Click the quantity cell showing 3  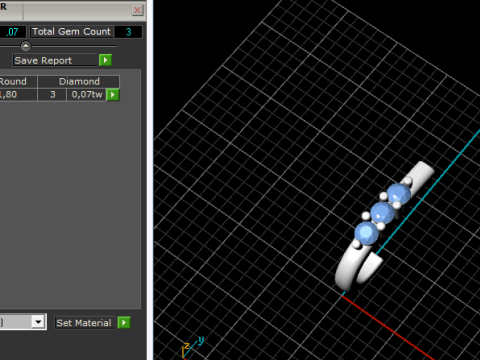[52, 95]
